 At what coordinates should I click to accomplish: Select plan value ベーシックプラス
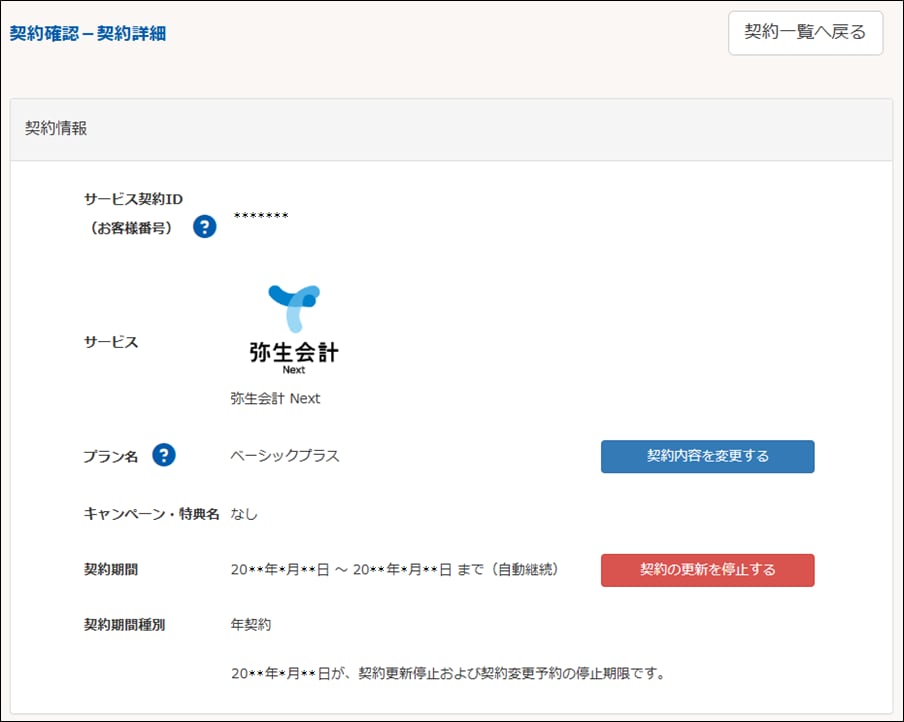click(x=285, y=456)
